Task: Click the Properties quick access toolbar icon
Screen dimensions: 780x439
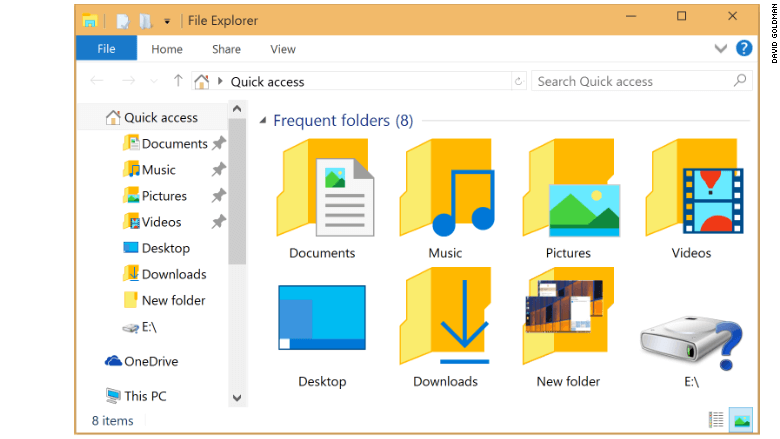Action: (x=122, y=21)
